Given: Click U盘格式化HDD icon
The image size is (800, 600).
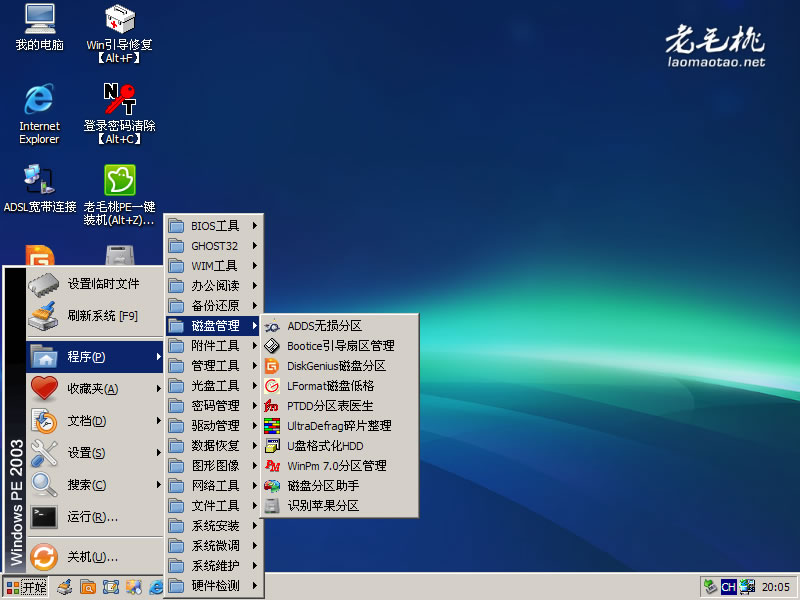Looking at the screenshot, I should [272, 446].
